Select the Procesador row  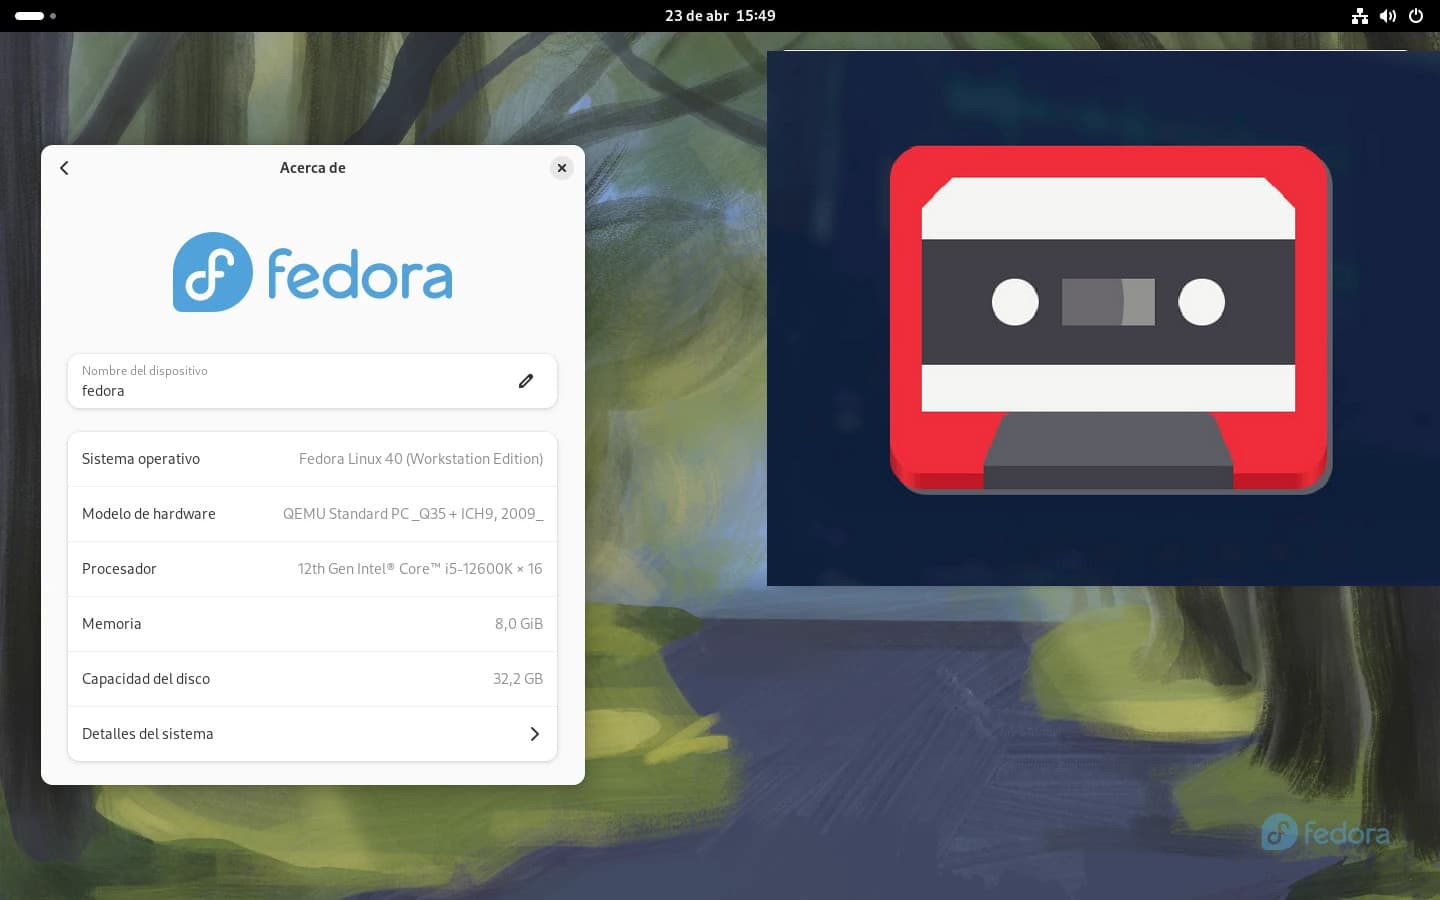point(312,569)
